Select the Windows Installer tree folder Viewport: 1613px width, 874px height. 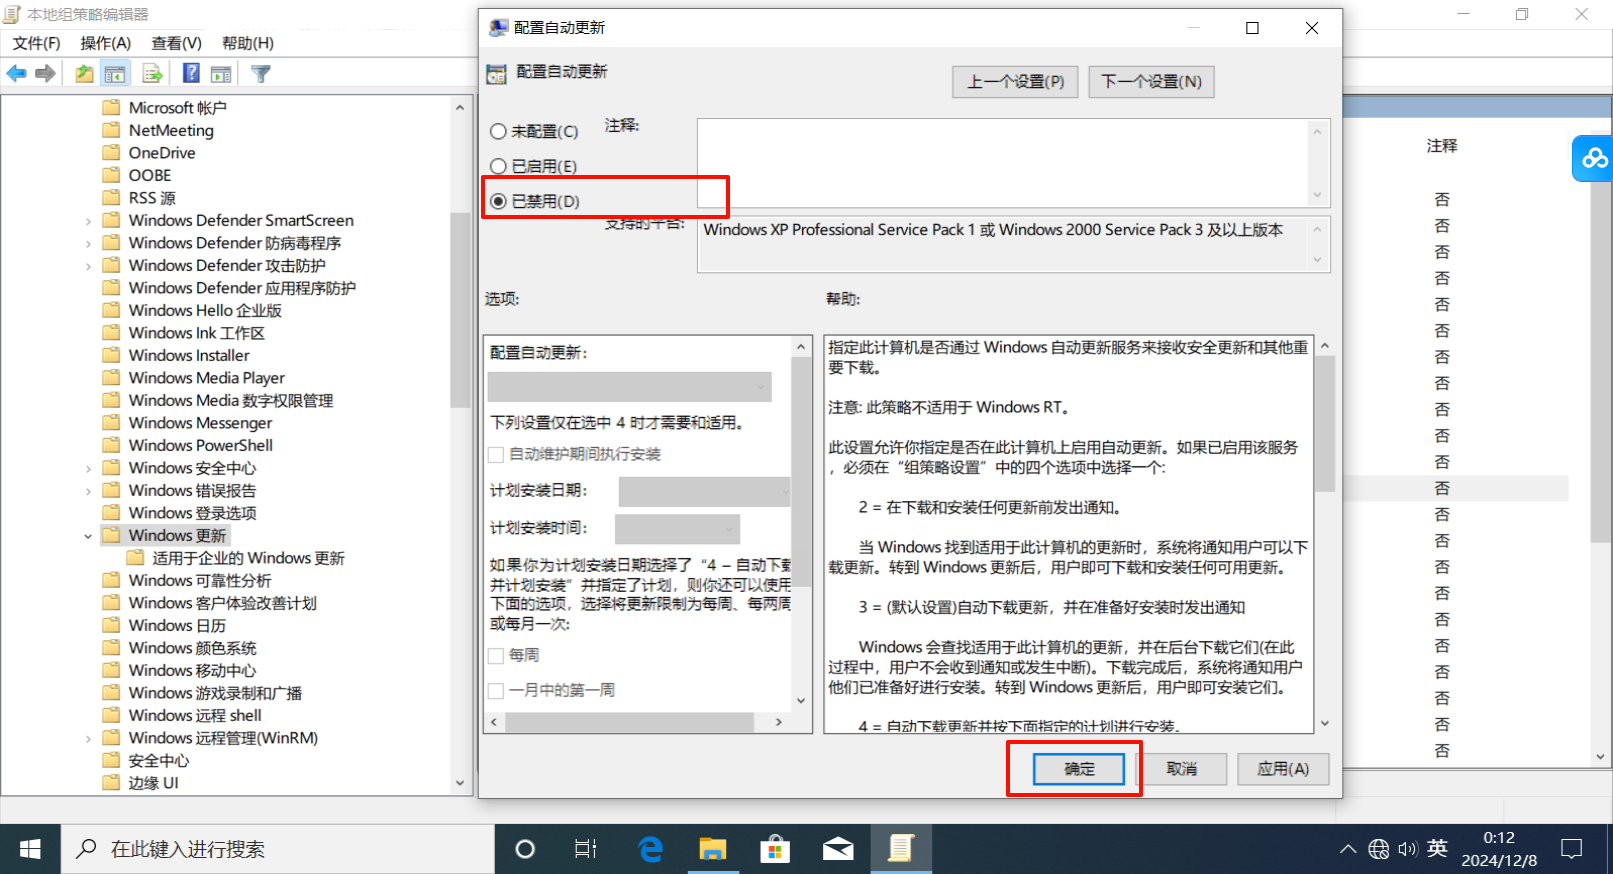tap(189, 356)
